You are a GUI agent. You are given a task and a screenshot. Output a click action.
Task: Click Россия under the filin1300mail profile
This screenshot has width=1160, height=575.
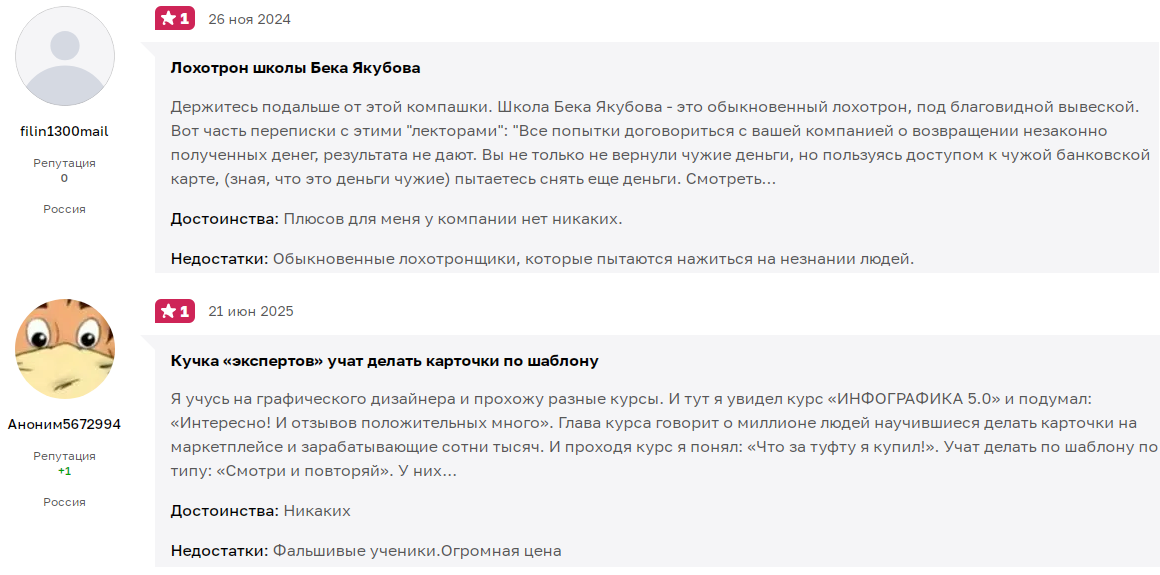(x=64, y=209)
